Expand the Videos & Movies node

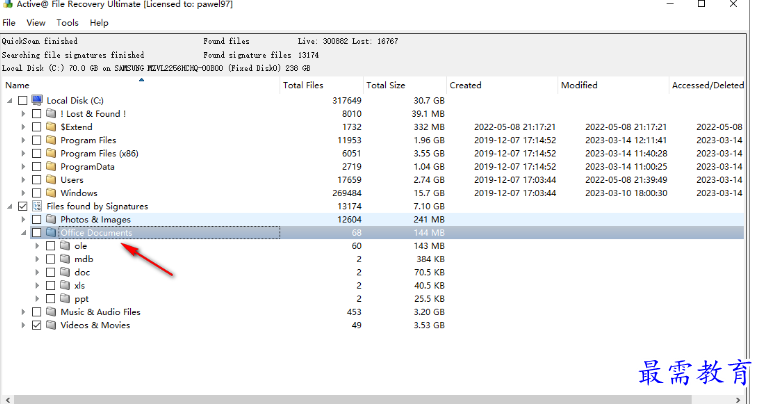pos(23,325)
